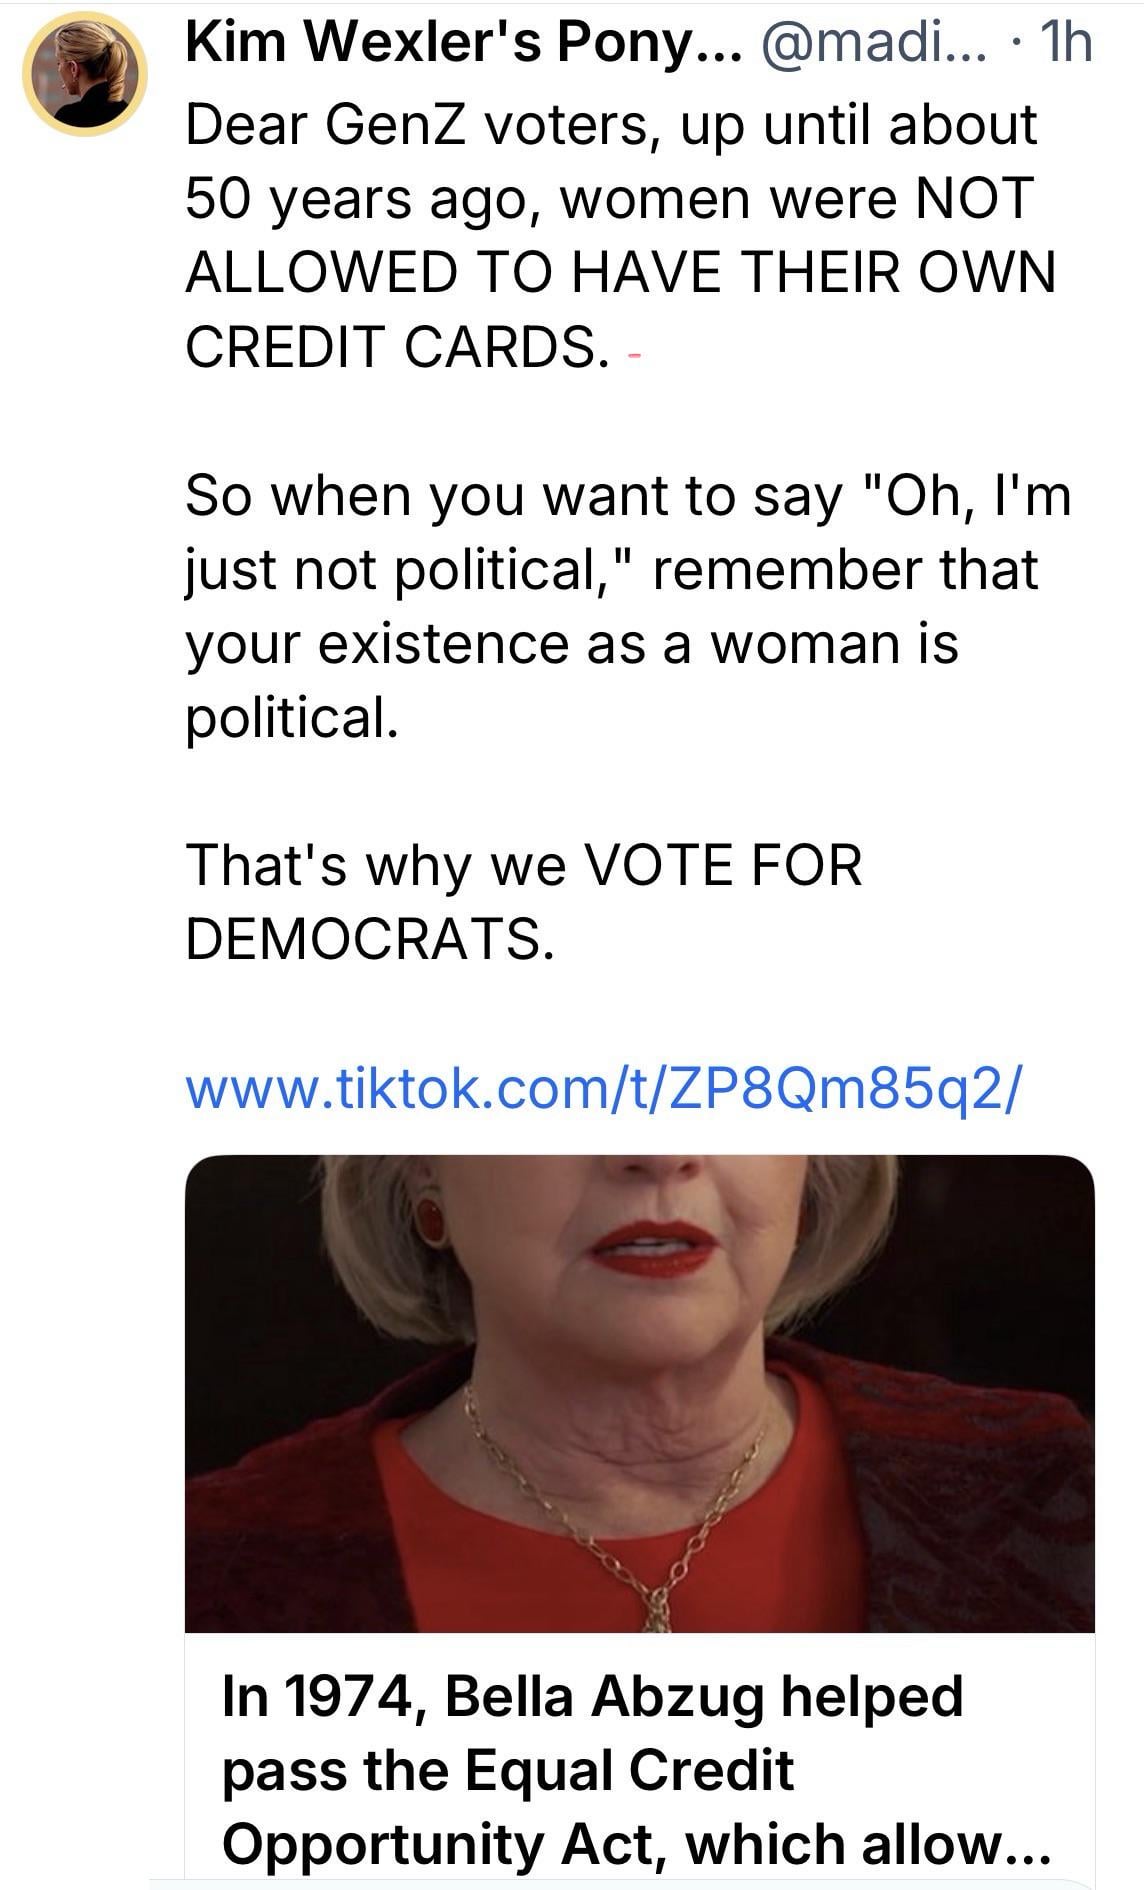Open the tweet via the 1h timestamp
The width and height of the screenshot is (1144, 1890).
(1064, 44)
